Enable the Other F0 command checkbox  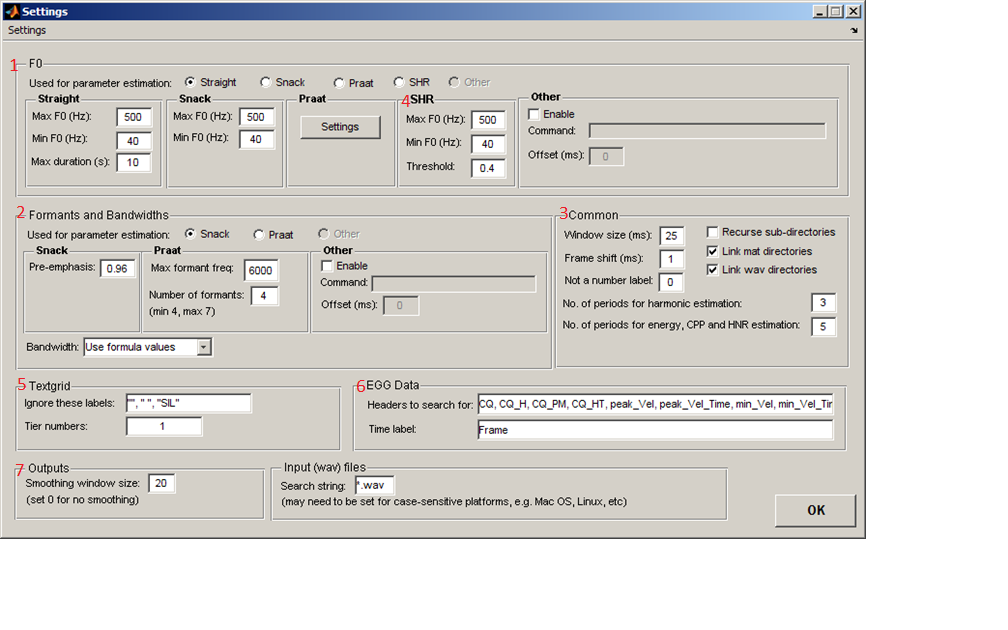pos(534,114)
